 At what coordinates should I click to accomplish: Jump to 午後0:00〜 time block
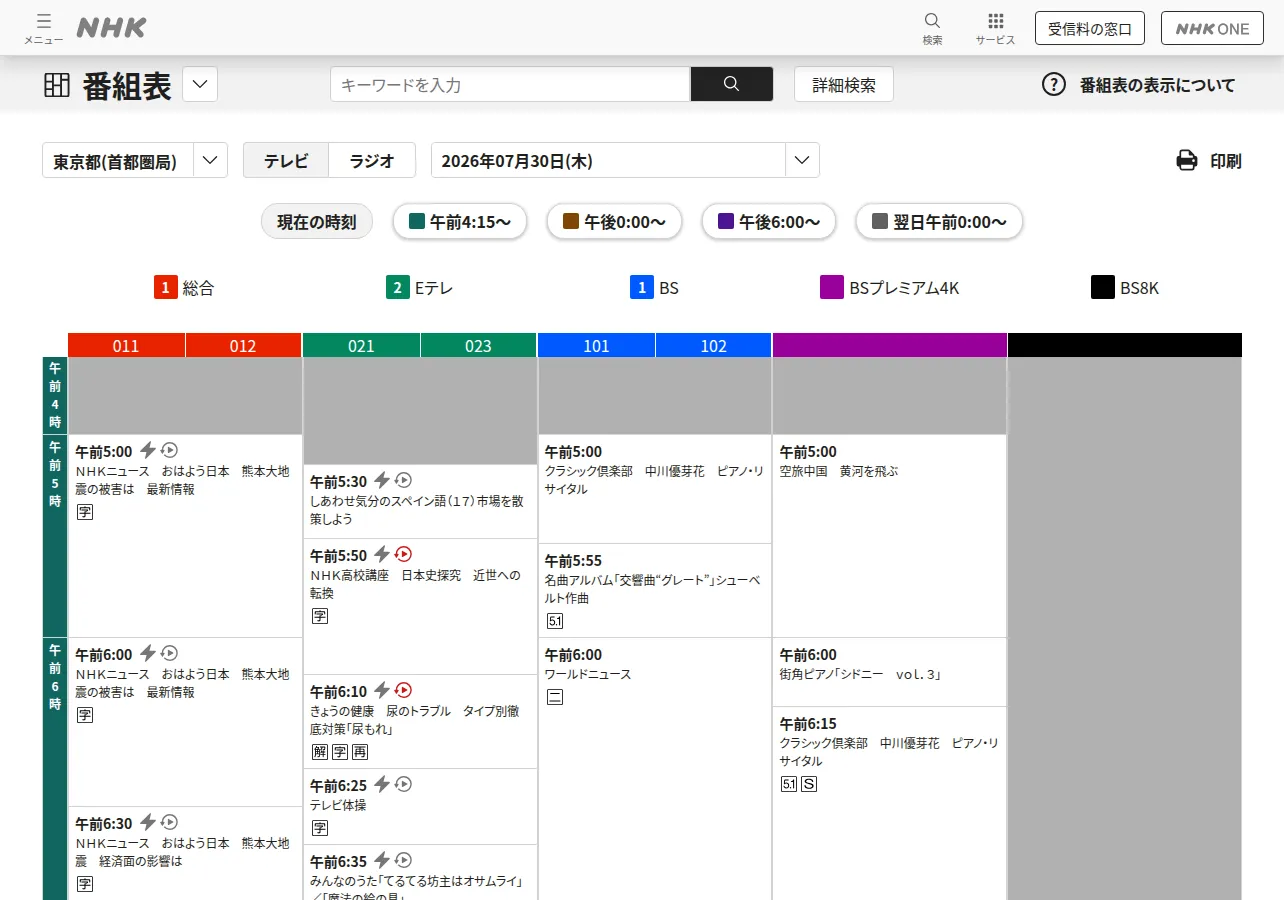(614, 222)
